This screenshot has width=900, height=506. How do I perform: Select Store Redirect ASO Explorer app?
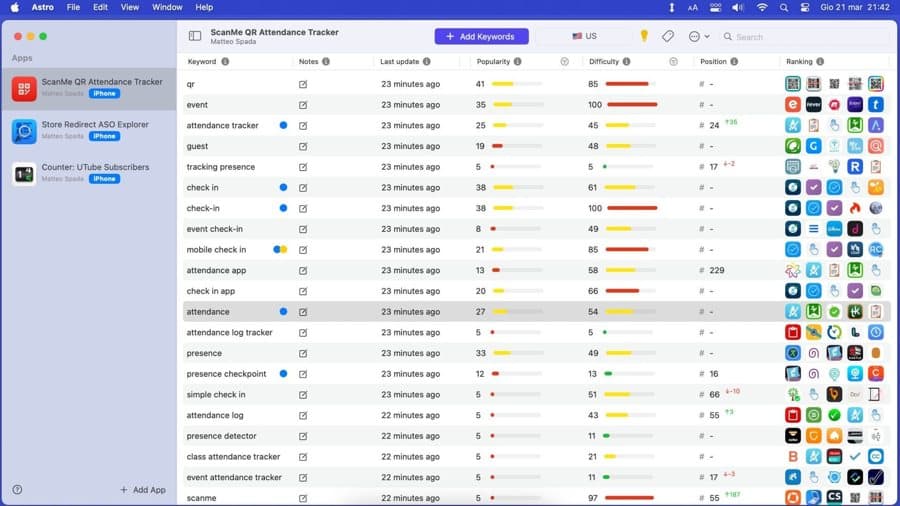89,131
